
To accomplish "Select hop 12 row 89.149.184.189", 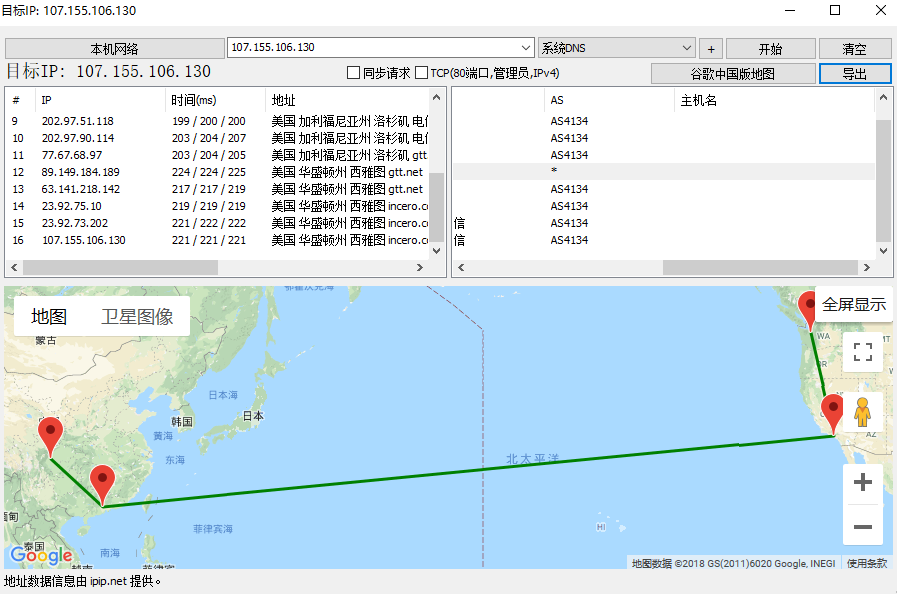I will [217, 172].
